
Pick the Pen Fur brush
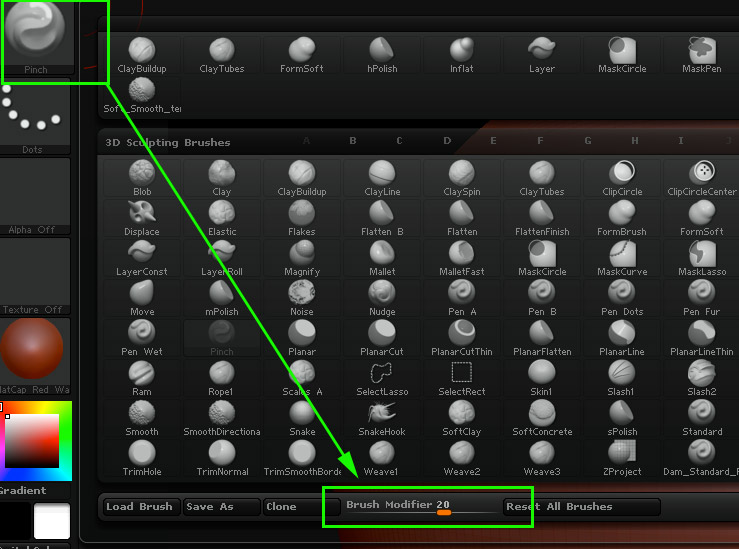[701, 298]
